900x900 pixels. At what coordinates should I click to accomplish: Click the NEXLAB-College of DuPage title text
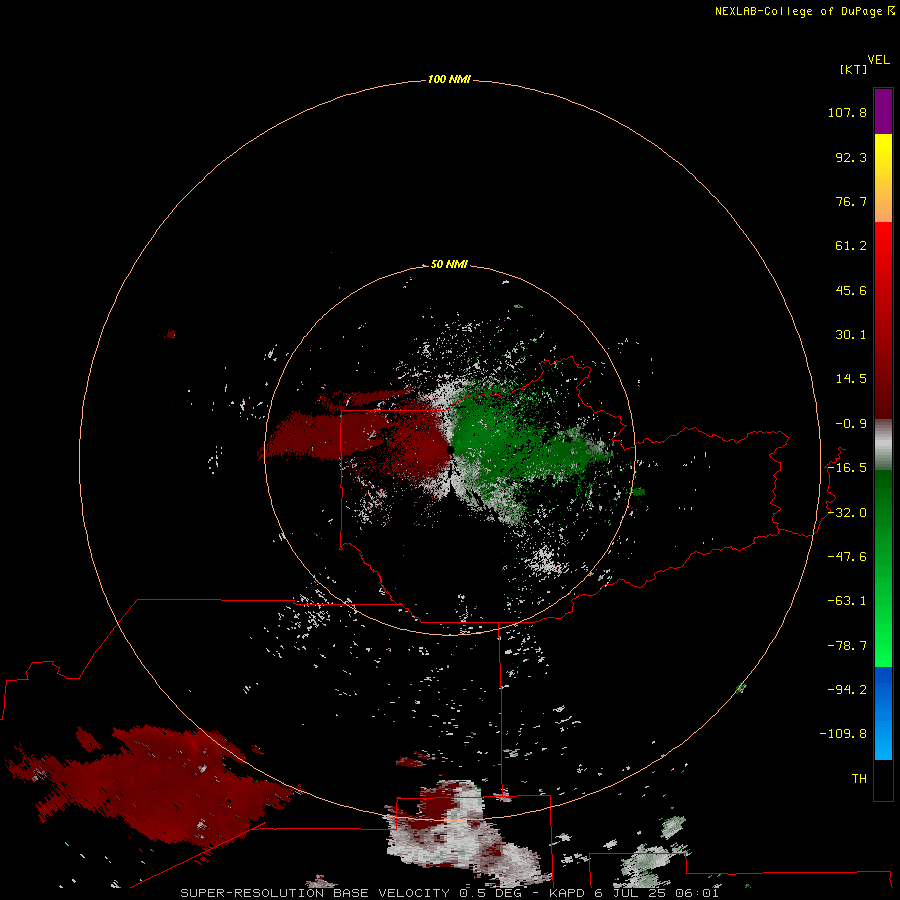tap(798, 11)
